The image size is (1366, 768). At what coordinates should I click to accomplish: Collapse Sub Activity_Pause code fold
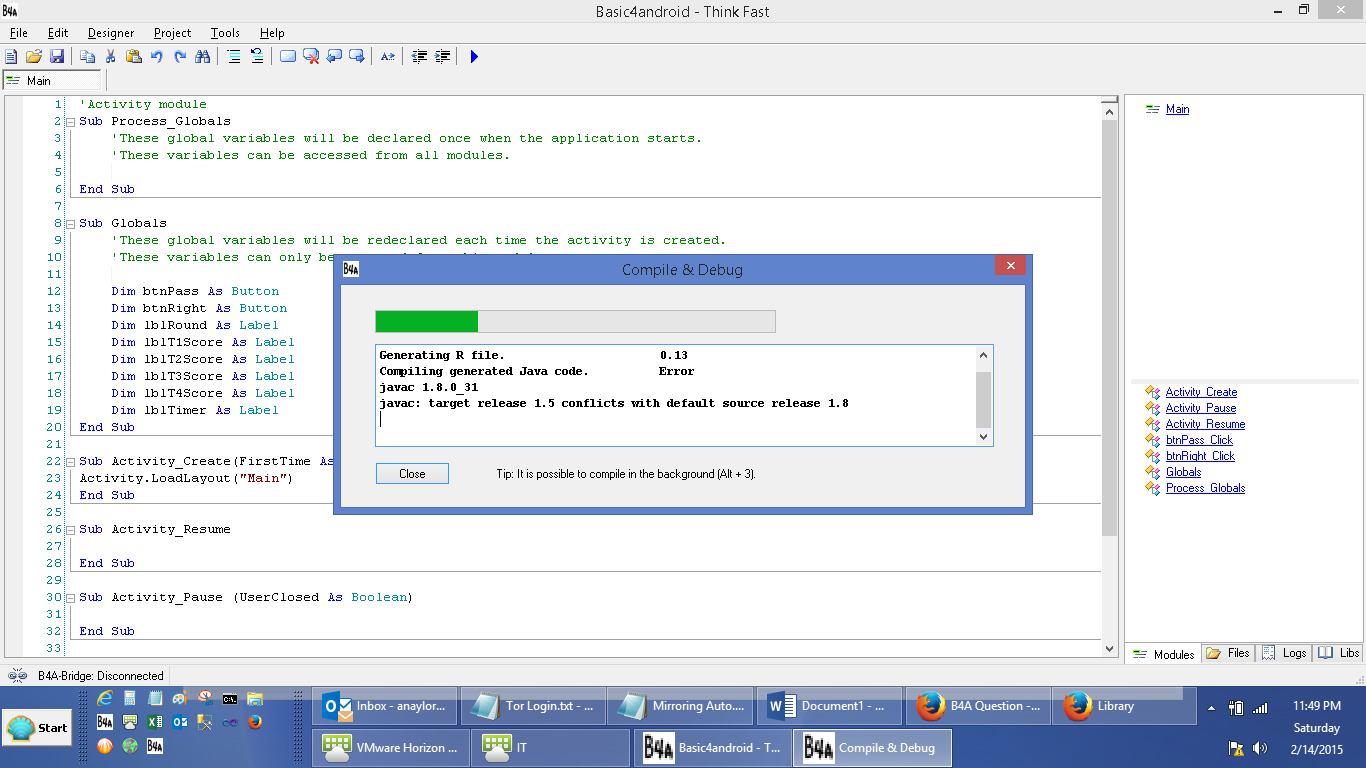click(x=70, y=597)
